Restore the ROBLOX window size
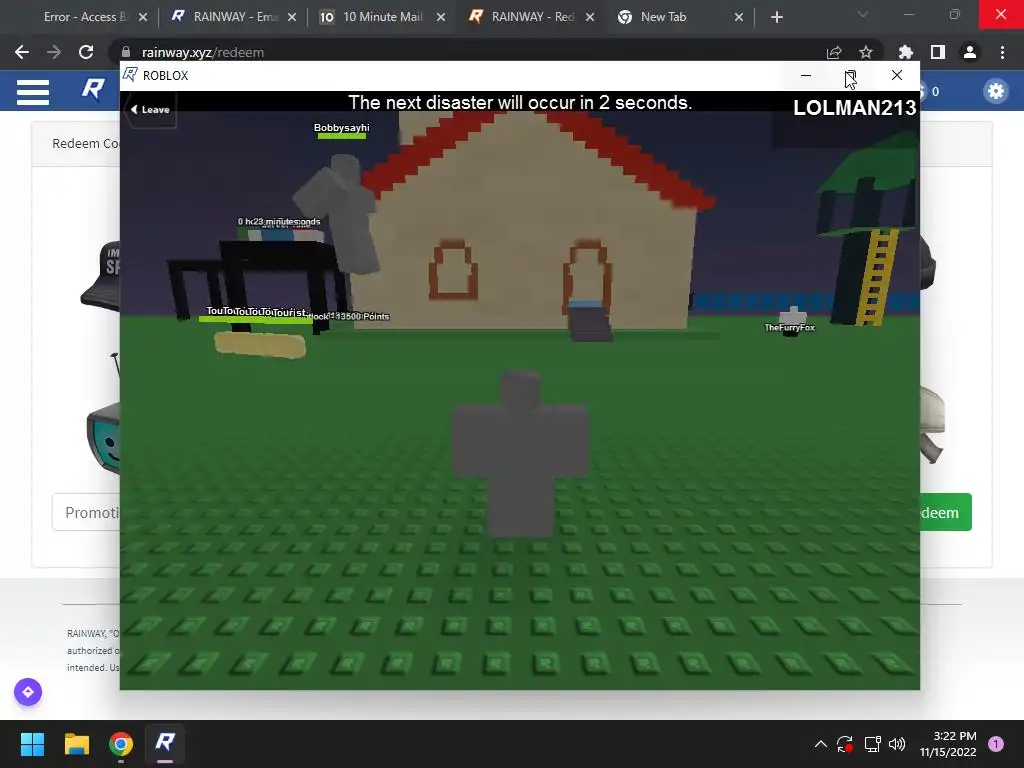The width and height of the screenshot is (1024, 768). 850,76
